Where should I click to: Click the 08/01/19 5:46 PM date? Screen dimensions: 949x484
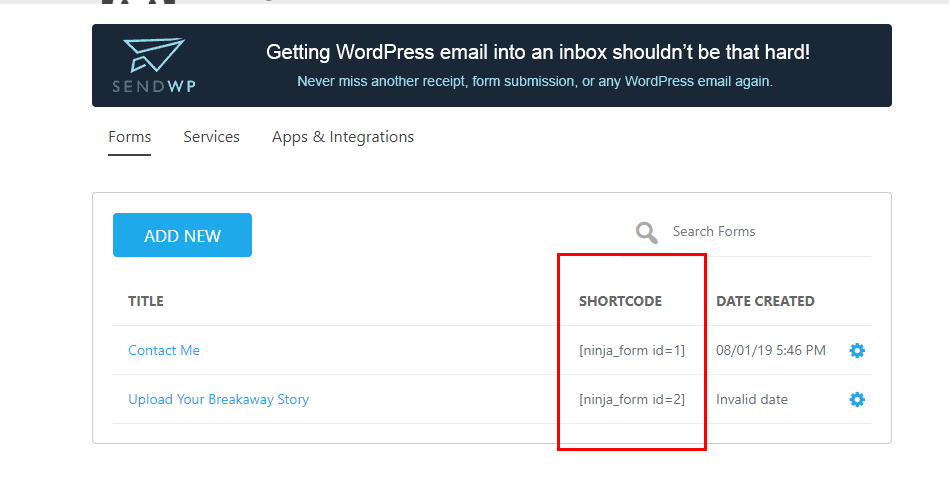click(x=770, y=350)
